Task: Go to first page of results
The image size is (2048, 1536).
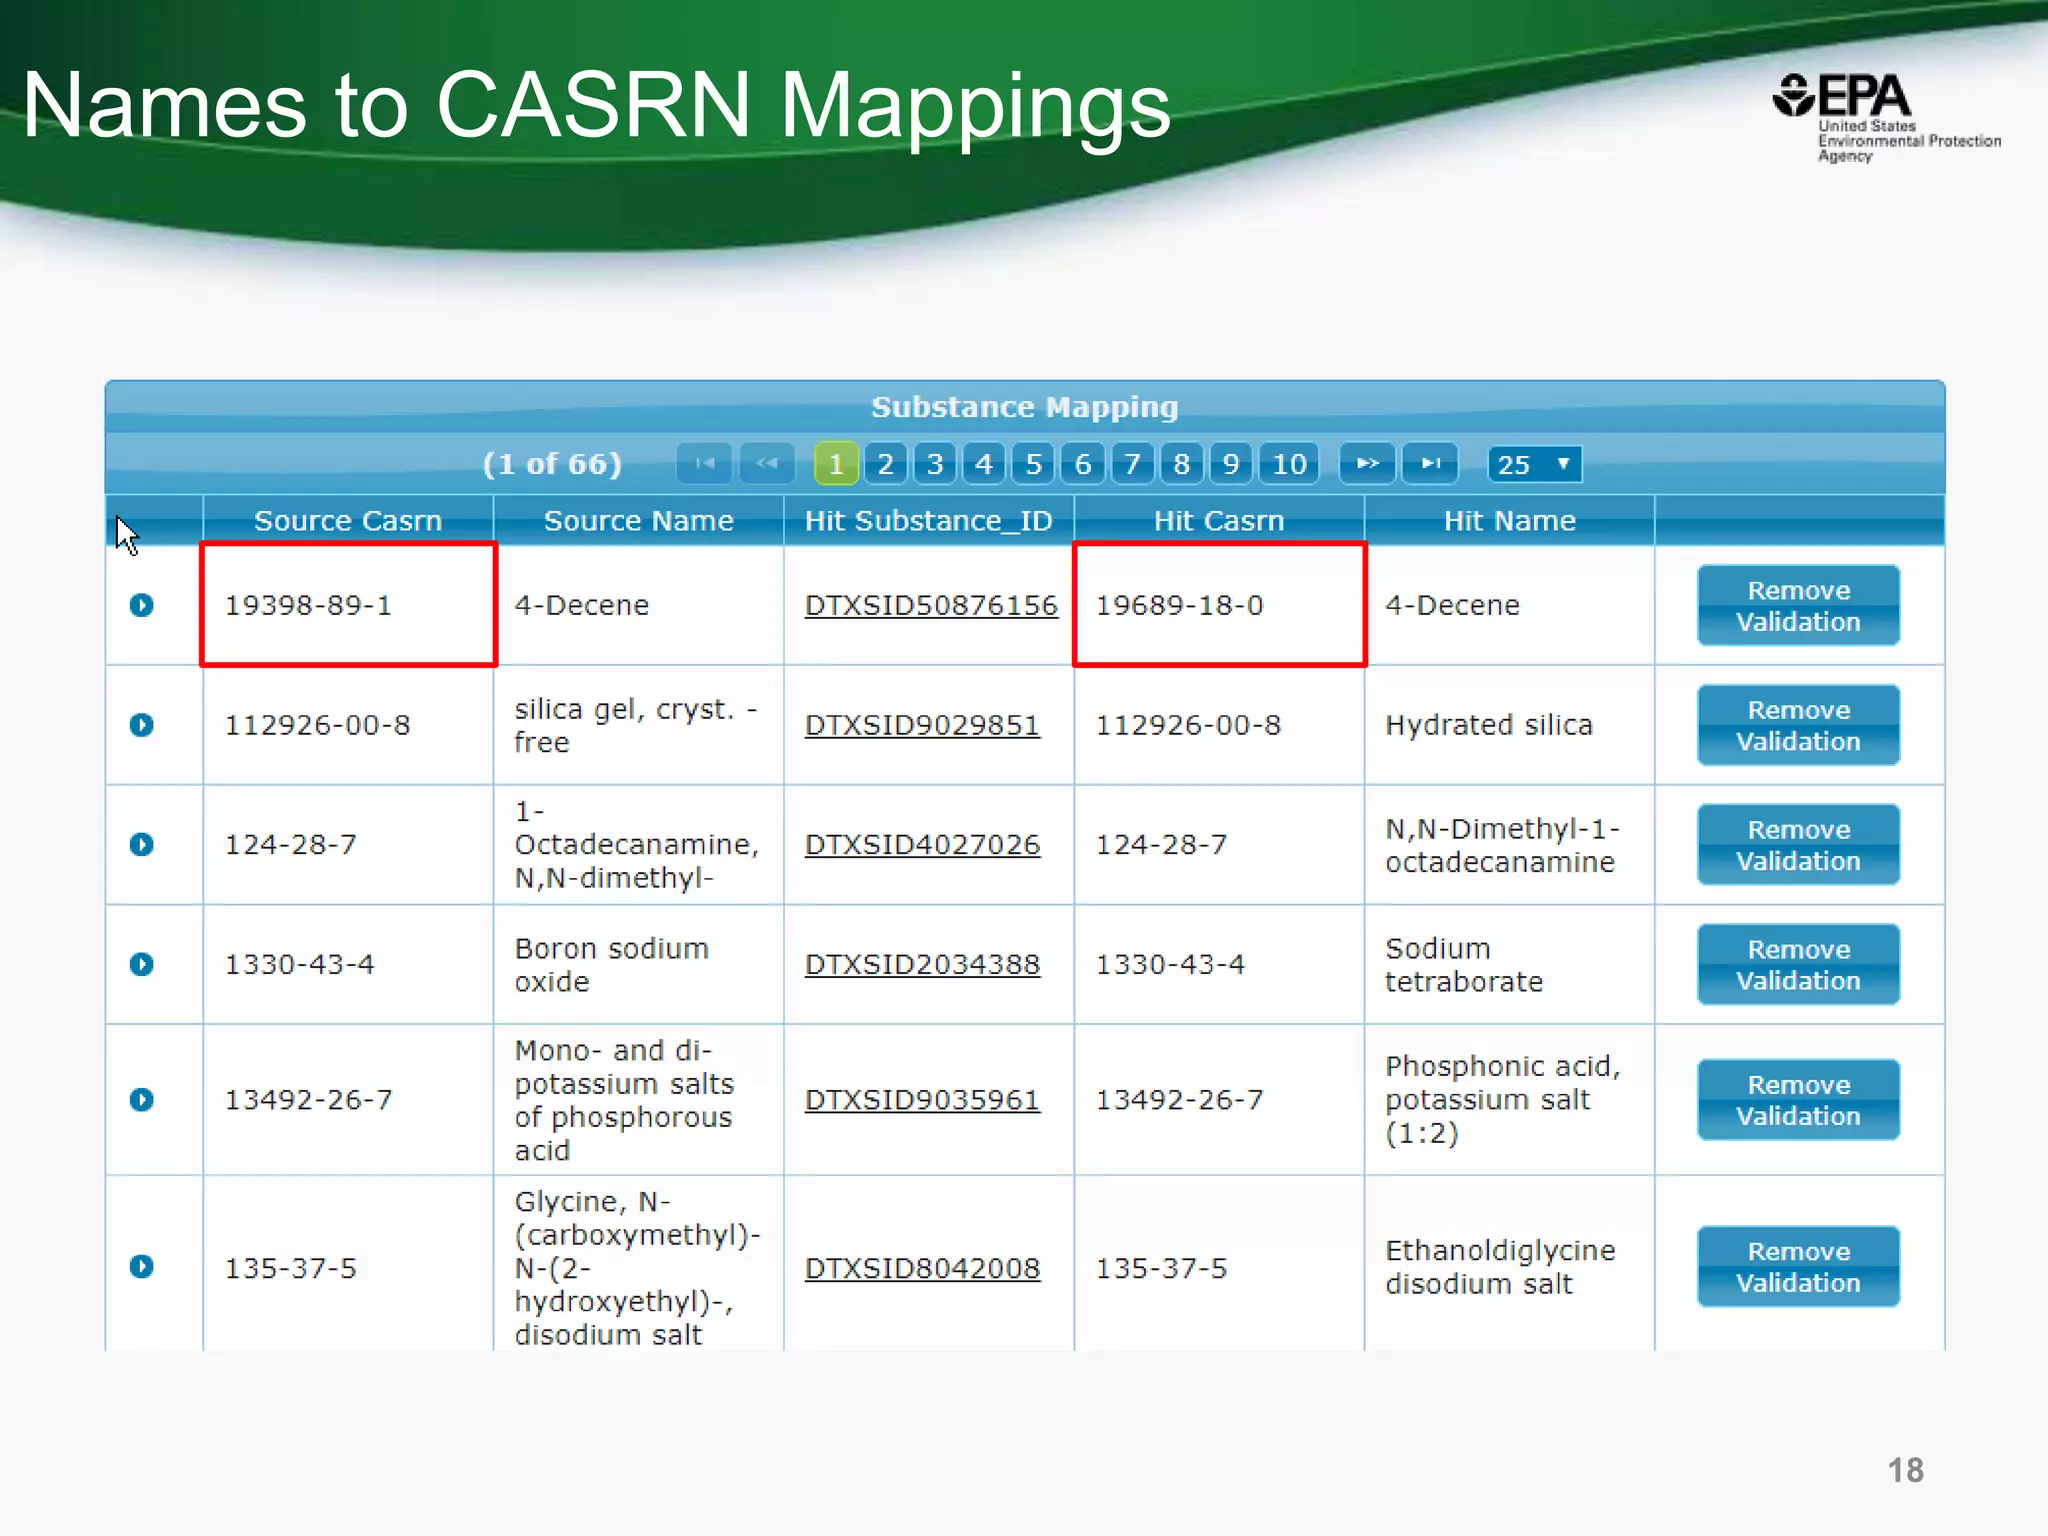Action: click(x=704, y=464)
